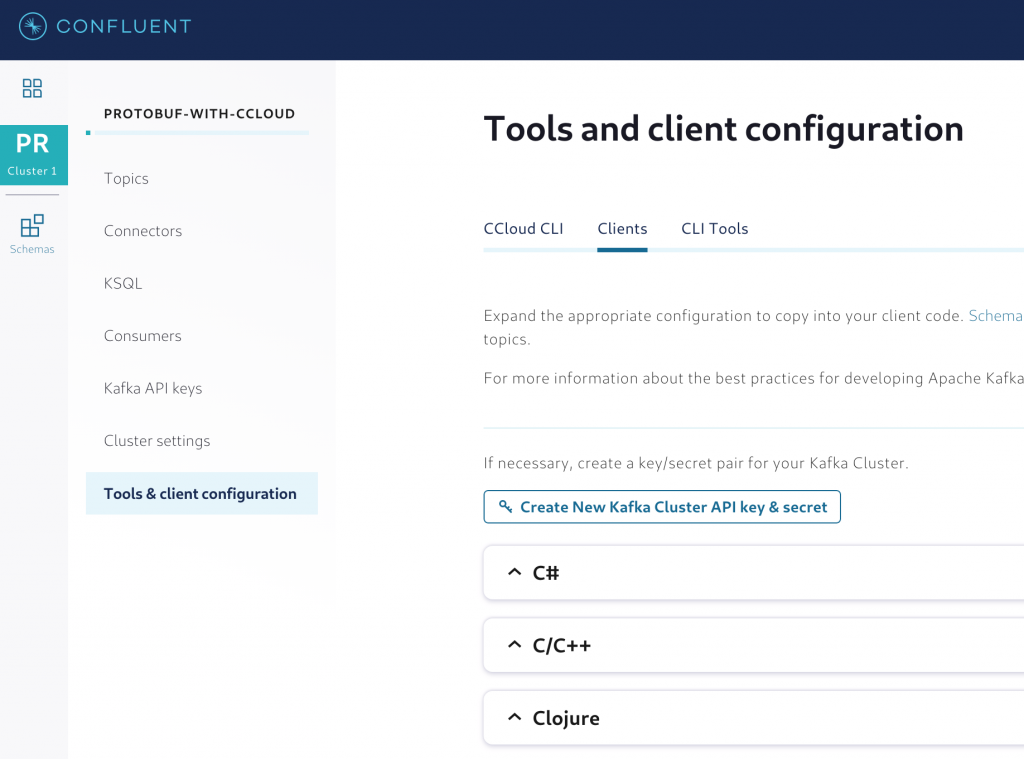Click the chevron beside C/C++
This screenshot has height=759, width=1024.
515,644
